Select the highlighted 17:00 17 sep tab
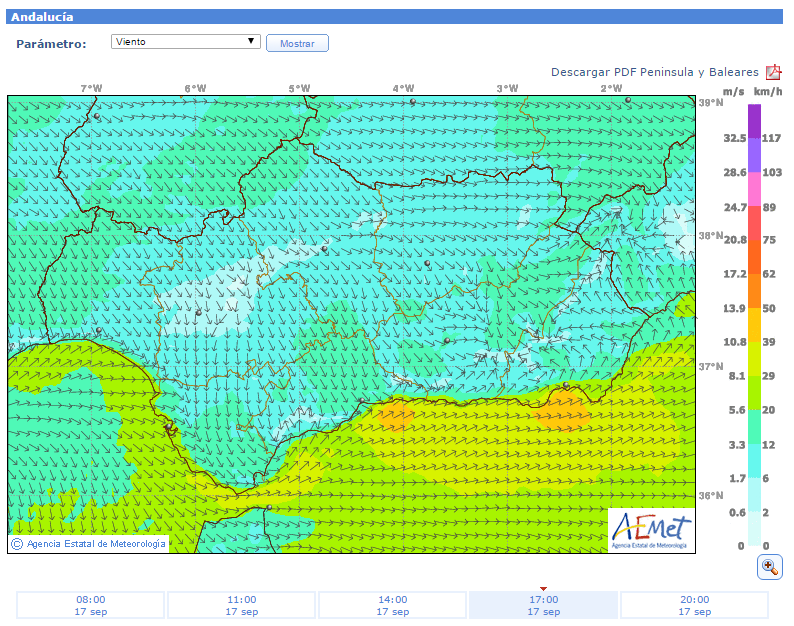Image resolution: width=794 pixels, height=626 pixels. (x=543, y=605)
